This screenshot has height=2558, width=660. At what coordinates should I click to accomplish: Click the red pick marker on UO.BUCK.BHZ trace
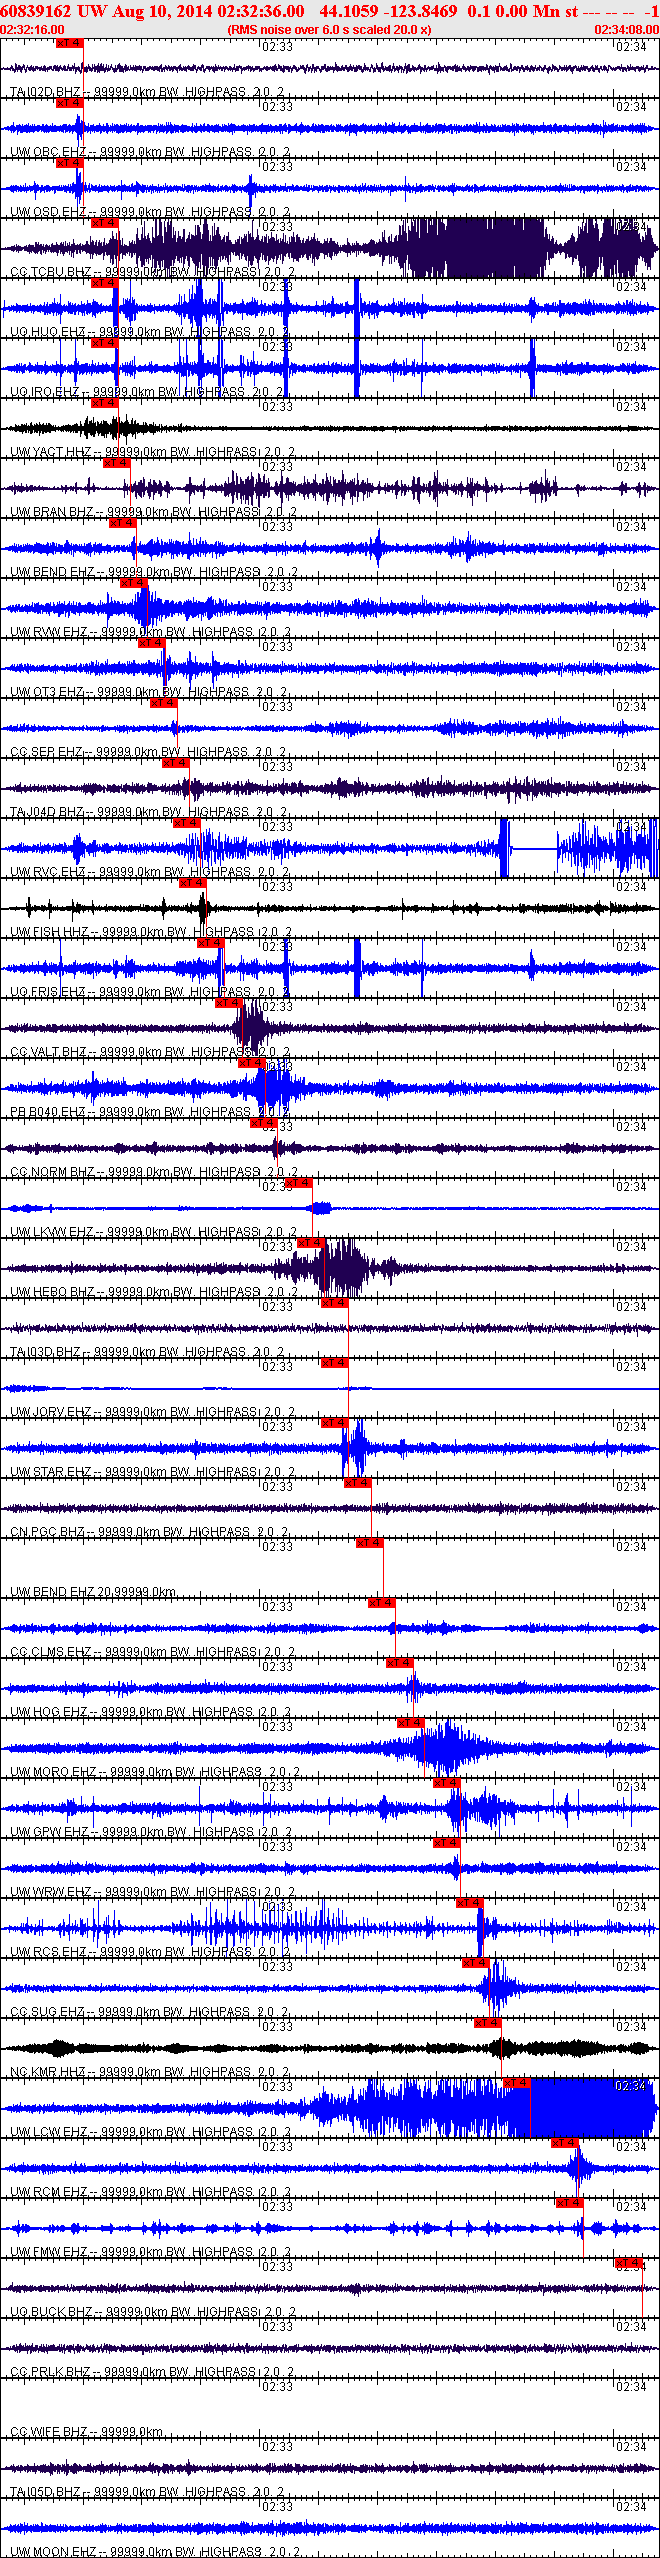(629, 2263)
